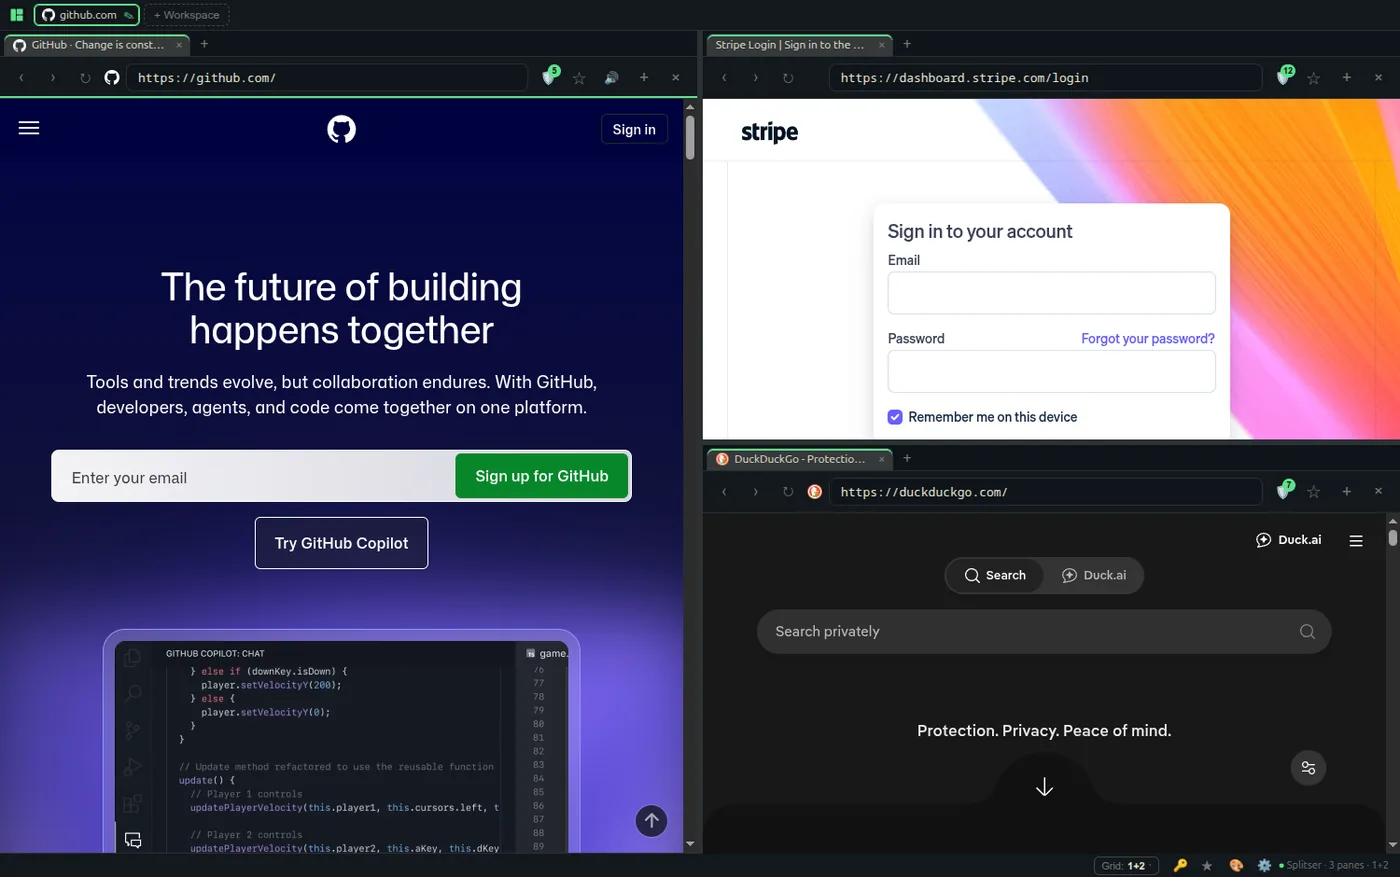Click the Search privately box
The image size is (1400, 877).
point(1044,631)
